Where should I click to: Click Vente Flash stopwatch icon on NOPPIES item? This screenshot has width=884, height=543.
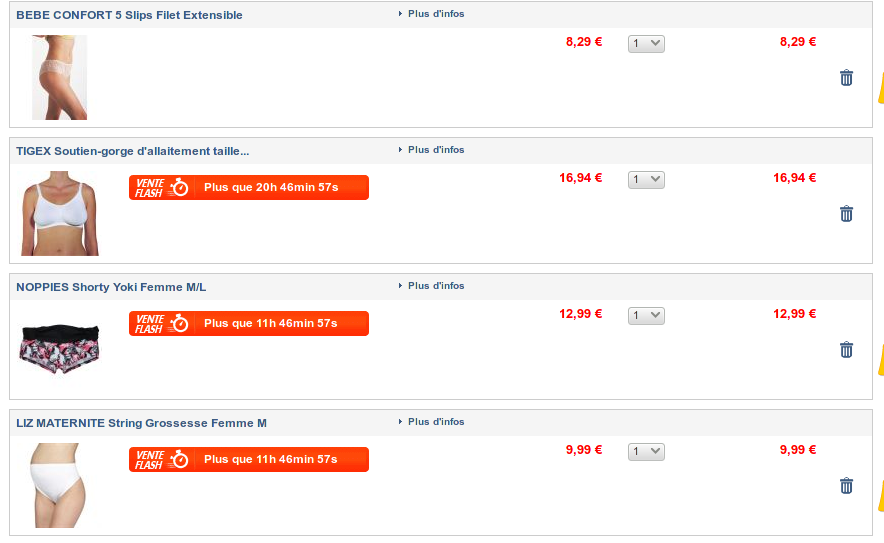click(180, 323)
